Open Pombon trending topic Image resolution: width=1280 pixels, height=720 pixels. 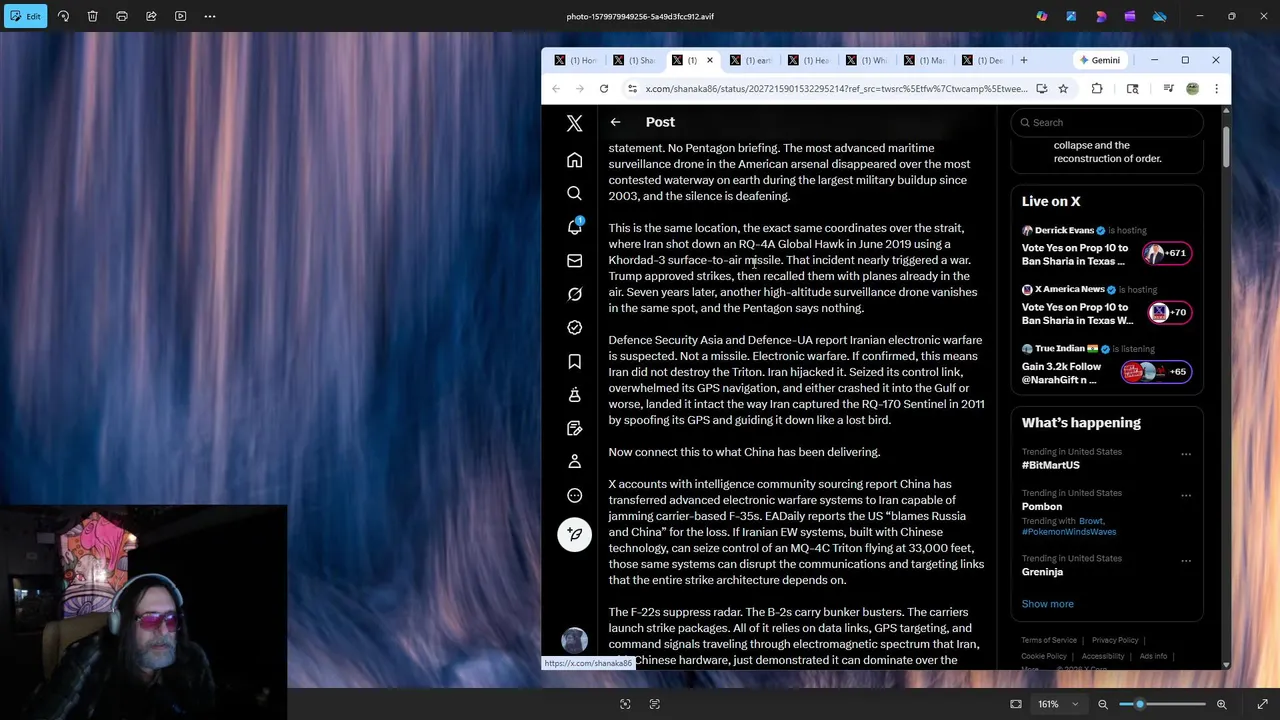pyautogui.click(x=1041, y=506)
